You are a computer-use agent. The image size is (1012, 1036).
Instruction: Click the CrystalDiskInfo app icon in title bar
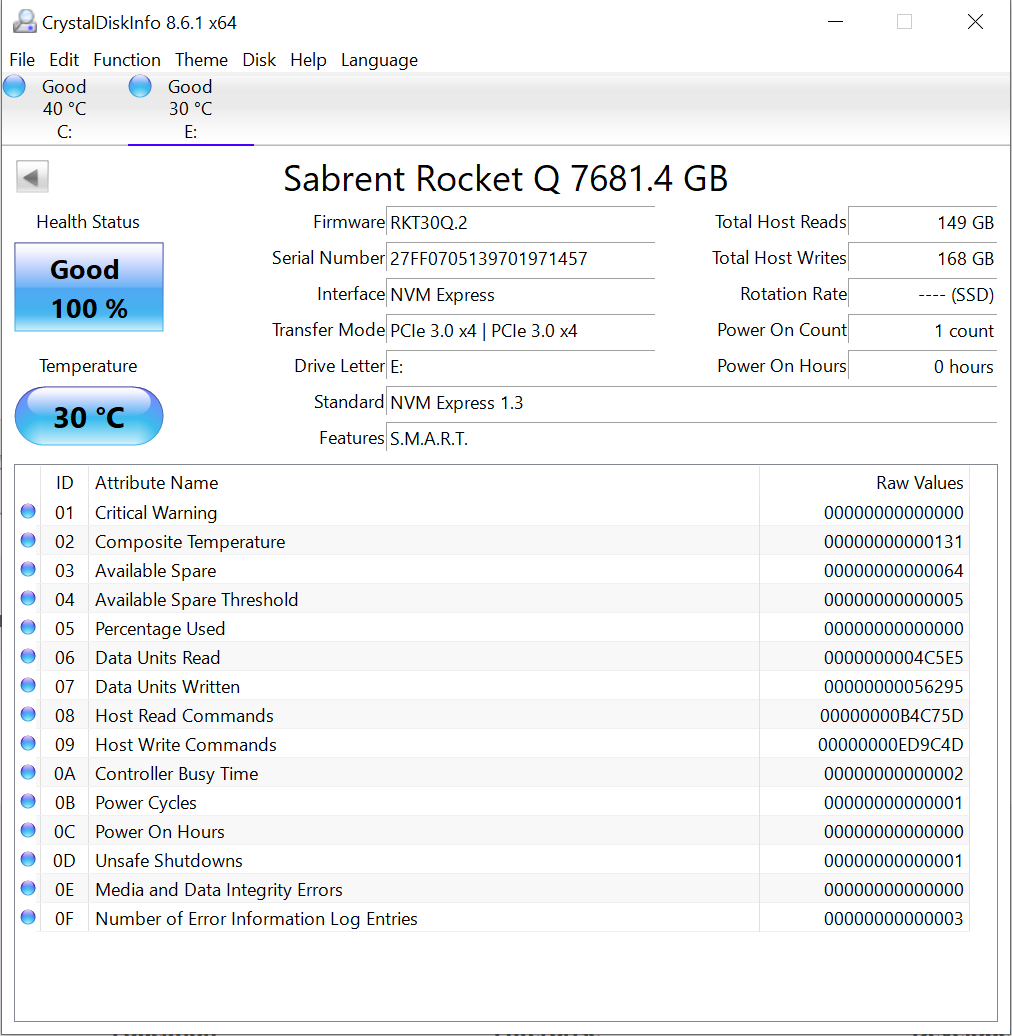22,22
